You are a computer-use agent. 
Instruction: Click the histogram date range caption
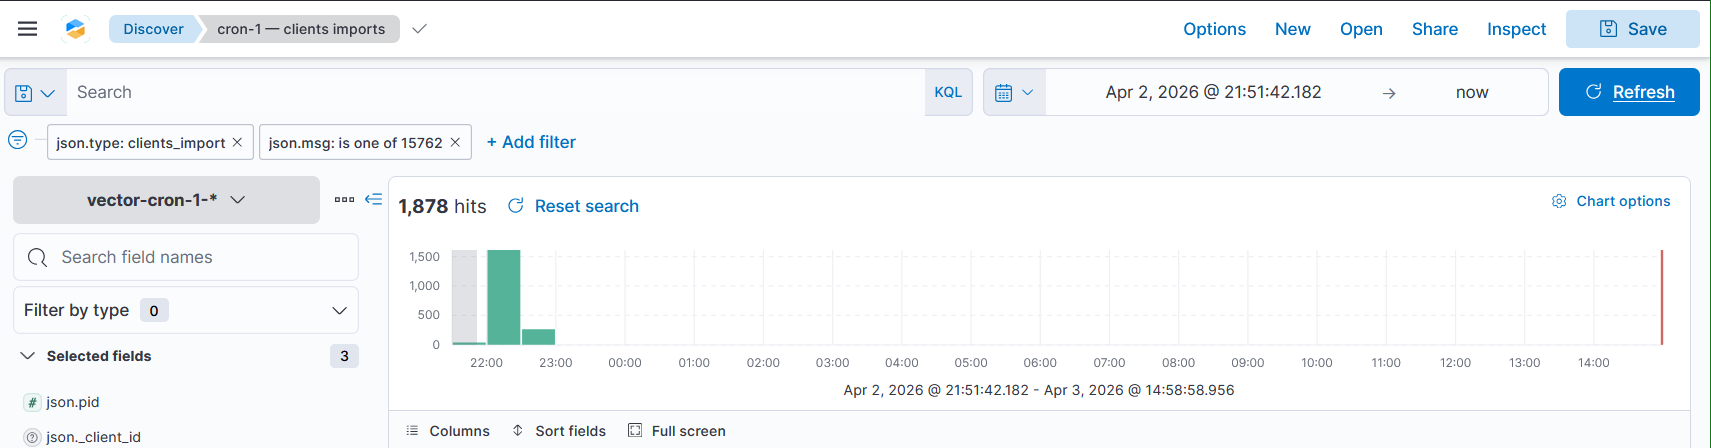(x=1039, y=390)
